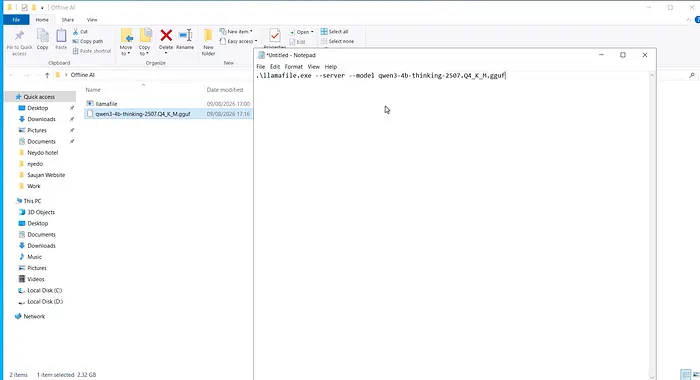Open the New item dropdown
700x380 pixels.
(x=236, y=32)
